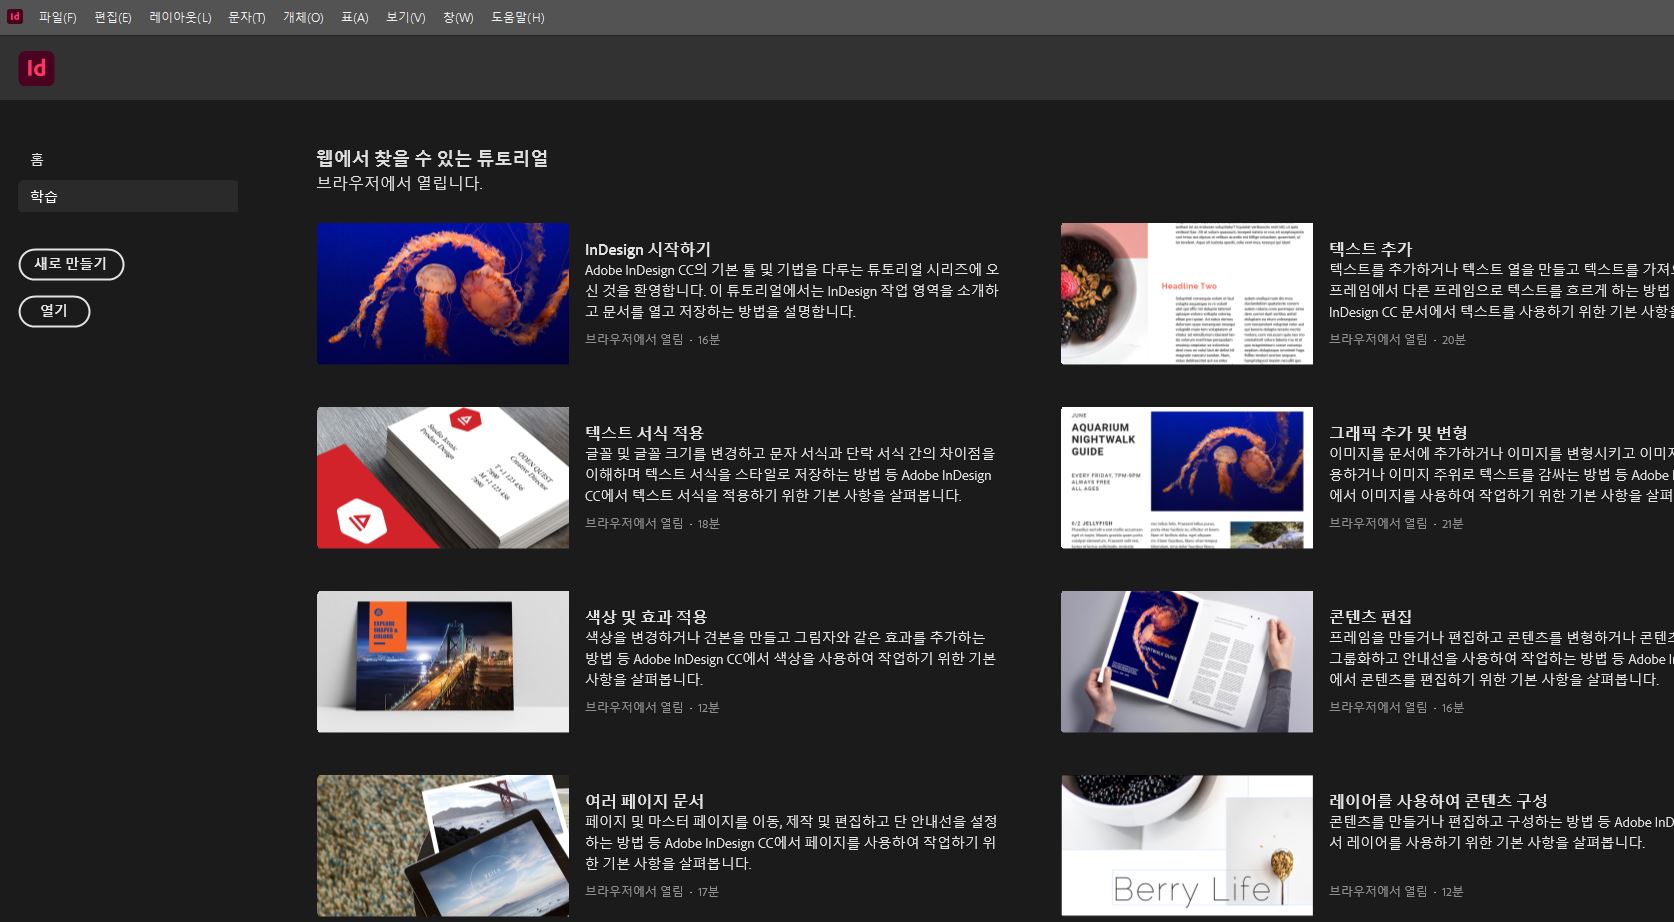The width and height of the screenshot is (1674, 922).
Task: Open the 색상 및 효과 적용 tutorial title
Action: (646, 617)
